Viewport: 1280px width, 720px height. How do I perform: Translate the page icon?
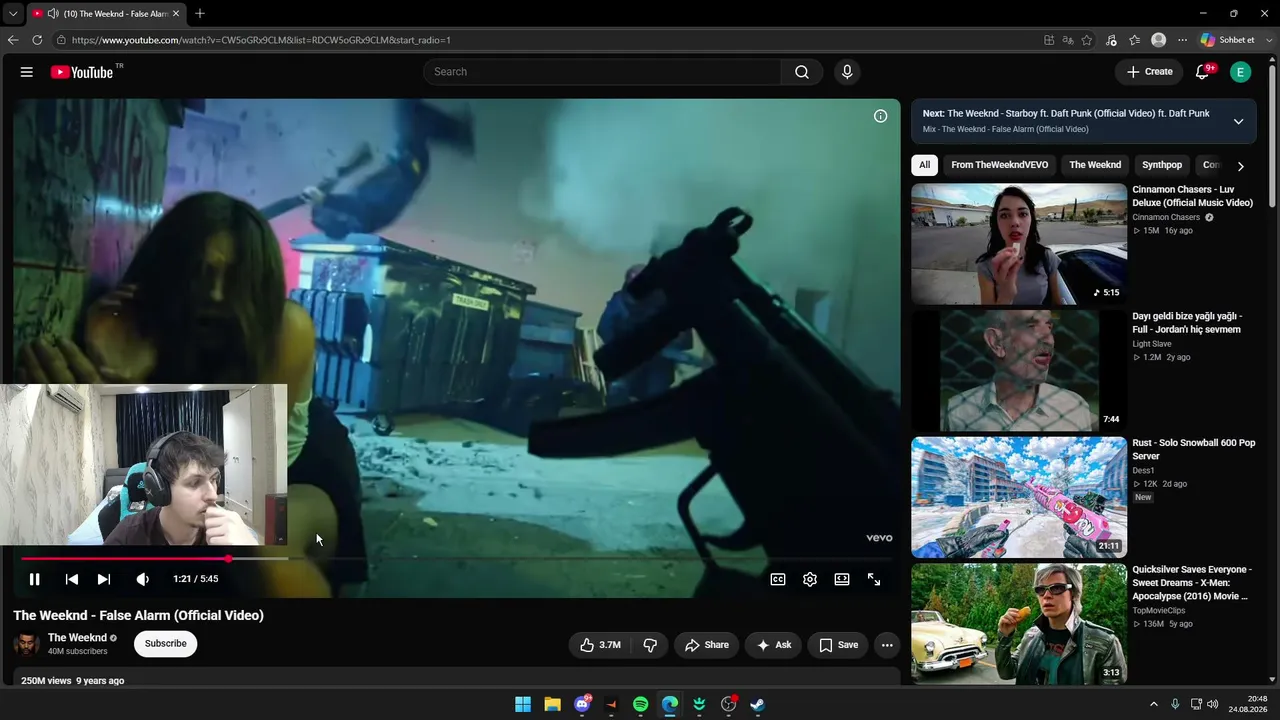click(x=1068, y=40)
